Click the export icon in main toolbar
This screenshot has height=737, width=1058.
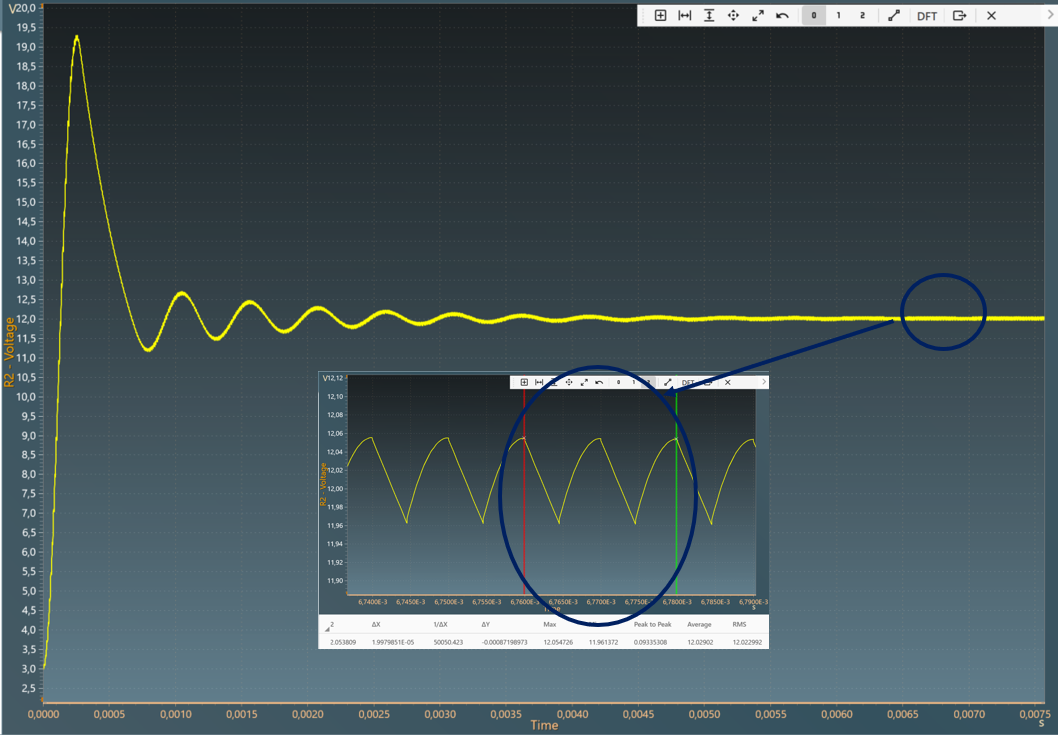(959, 16)
